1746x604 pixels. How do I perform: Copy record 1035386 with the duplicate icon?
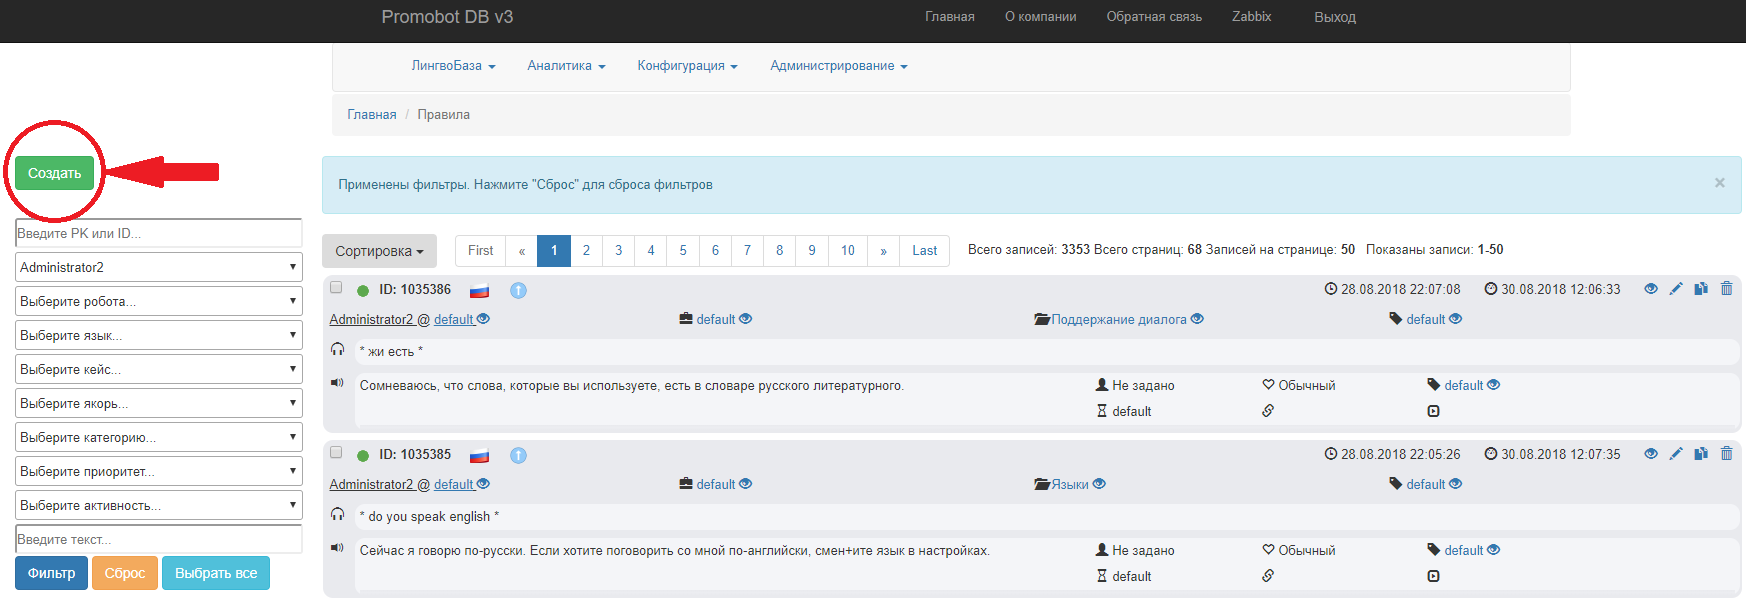[1701, 289]
